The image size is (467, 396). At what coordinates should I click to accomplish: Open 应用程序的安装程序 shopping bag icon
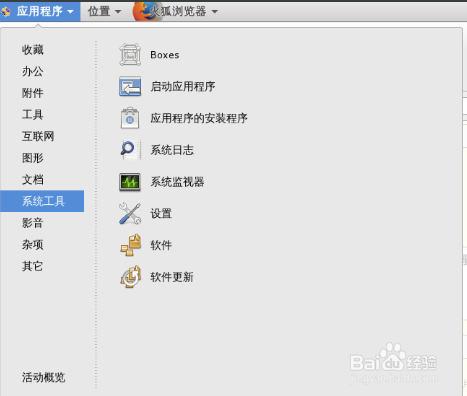pos(130,118)
